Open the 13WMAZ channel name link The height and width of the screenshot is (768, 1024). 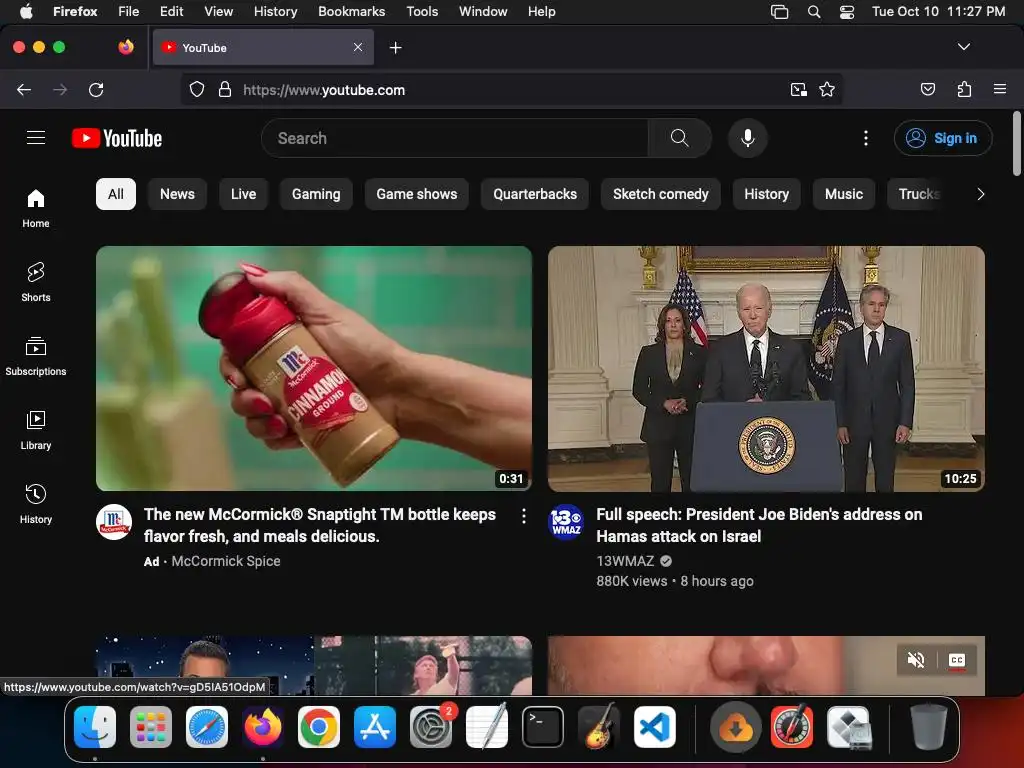(625, 561)
